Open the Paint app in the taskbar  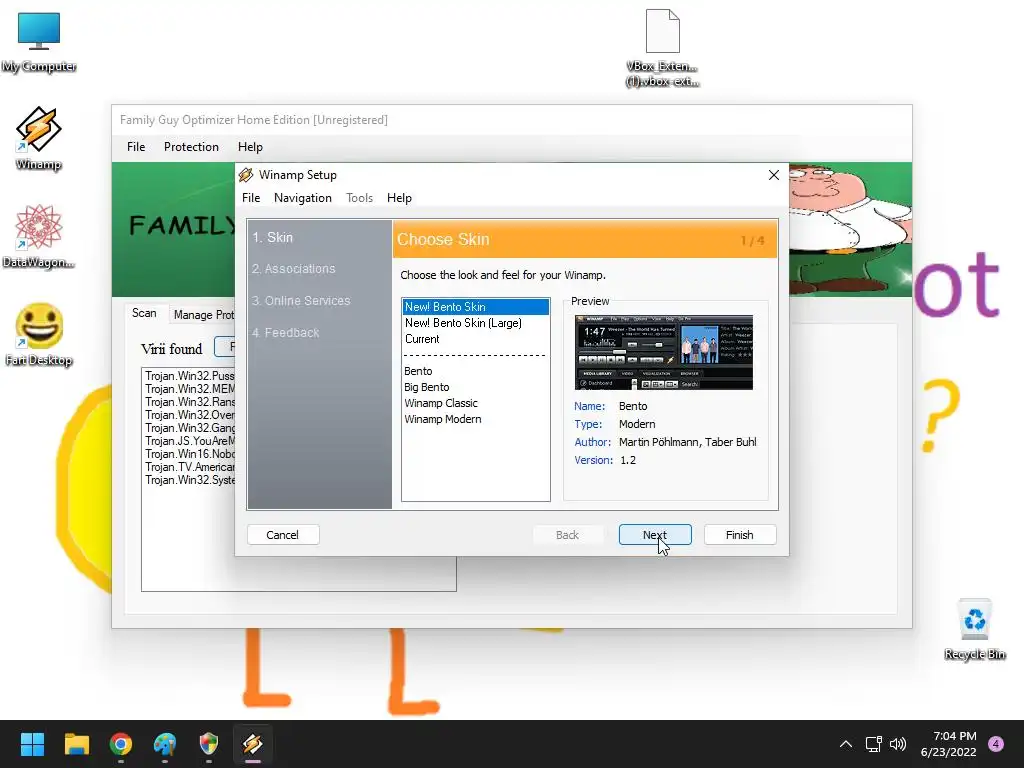[x=165, y=744]
